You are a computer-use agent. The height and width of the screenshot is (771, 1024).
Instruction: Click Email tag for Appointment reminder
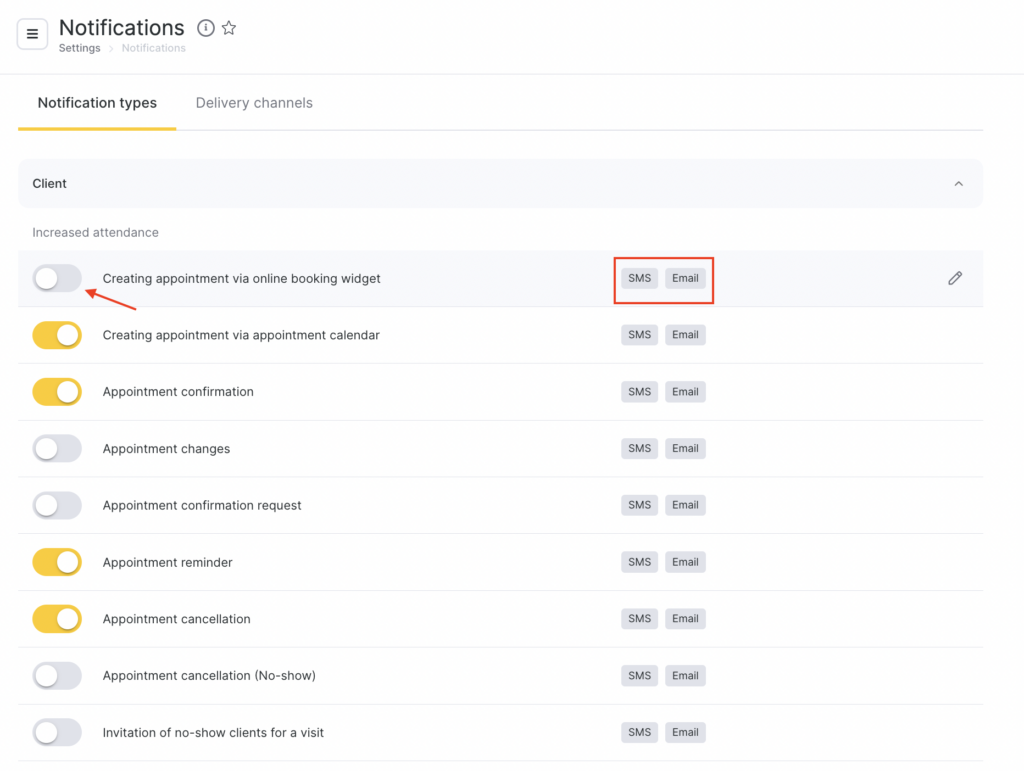[x=685, y=562]
